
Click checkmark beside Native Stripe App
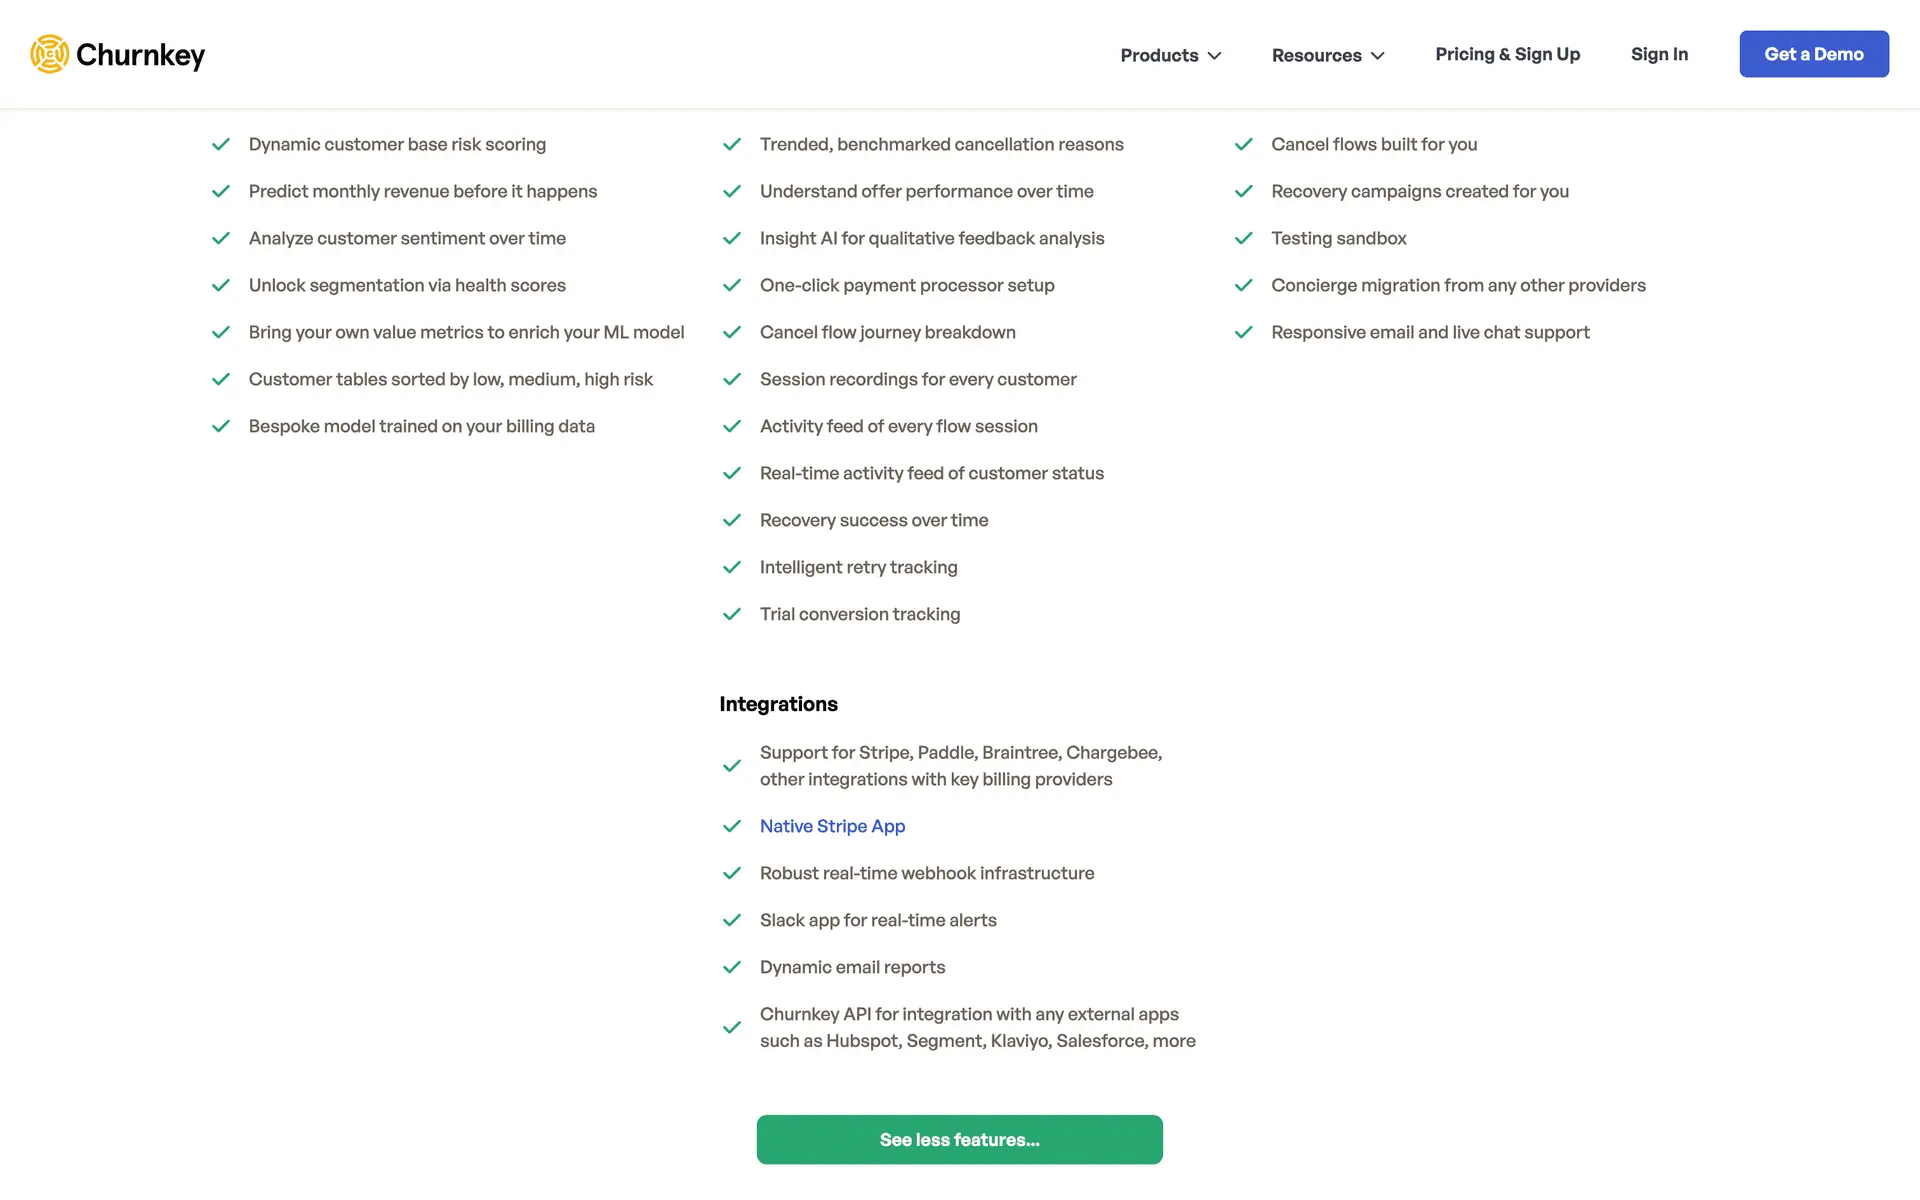732,826
